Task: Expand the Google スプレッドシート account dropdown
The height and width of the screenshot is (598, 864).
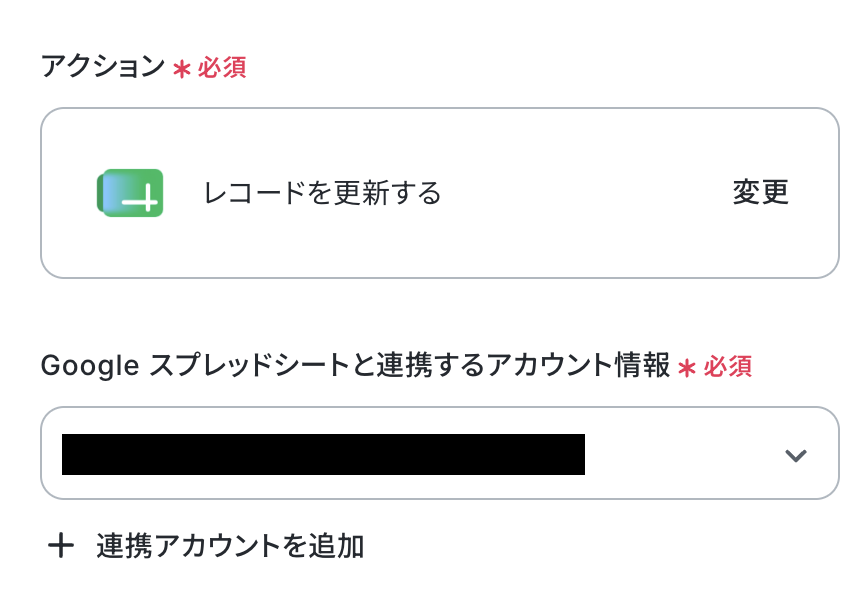Action: click(440, 453)
